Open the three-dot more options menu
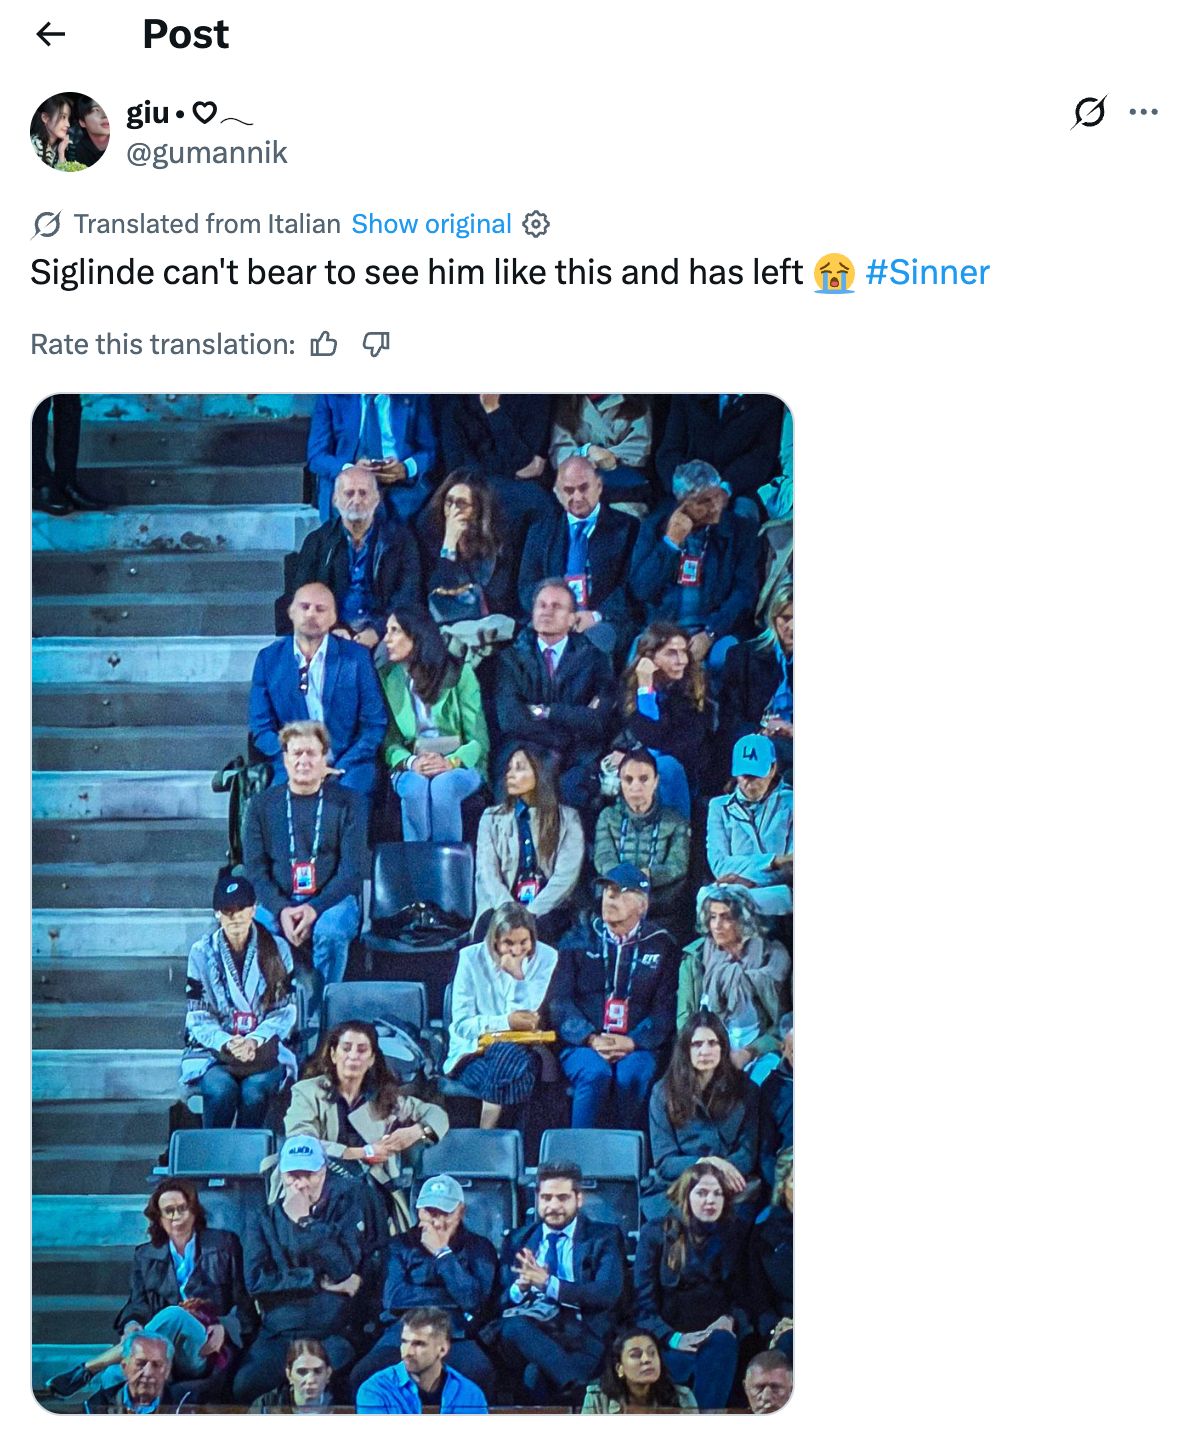Image resolution: width=1188 pixels, height=1436 pixels. [x=1143, y=112]
